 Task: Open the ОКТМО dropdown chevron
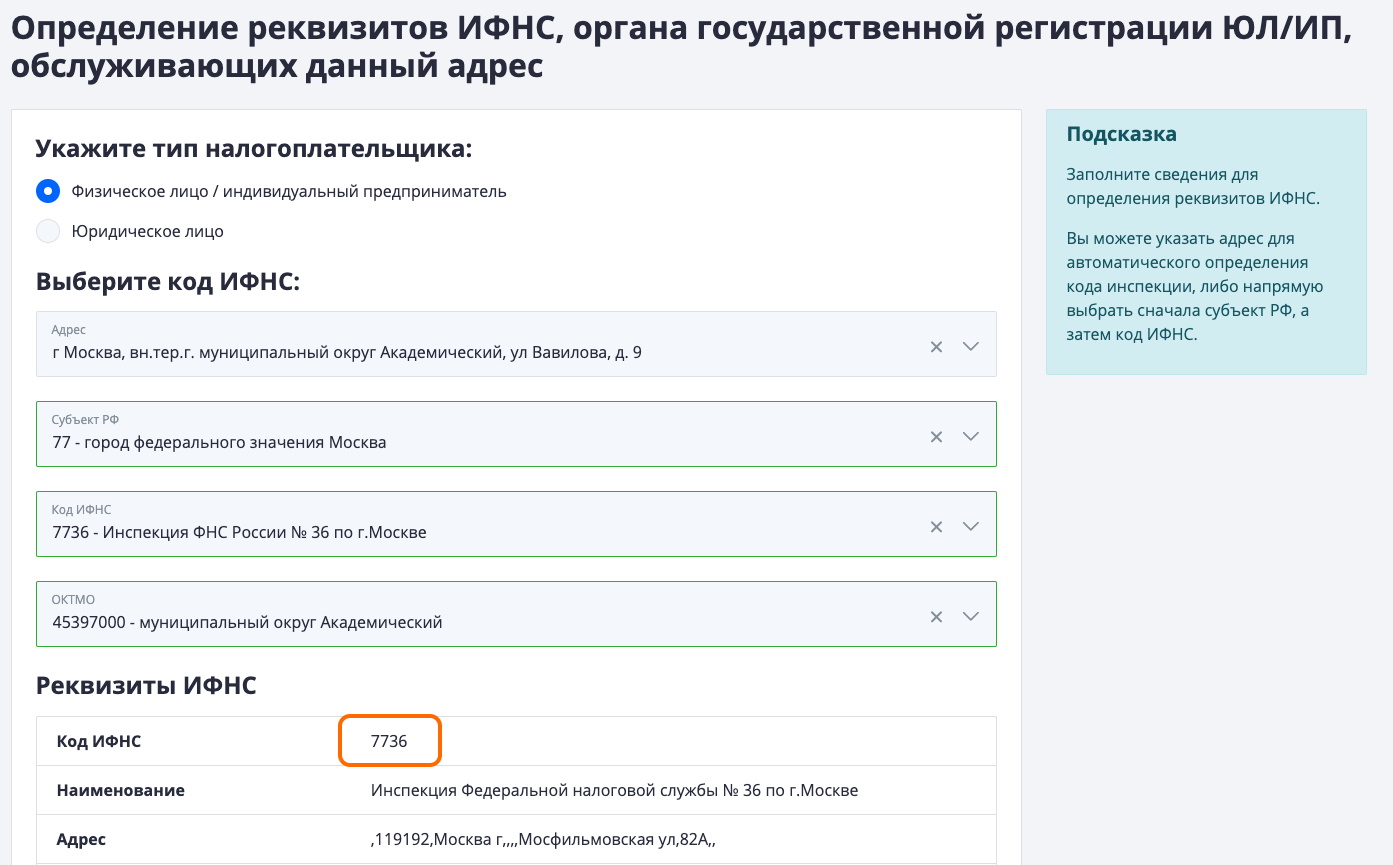[970, 617]
